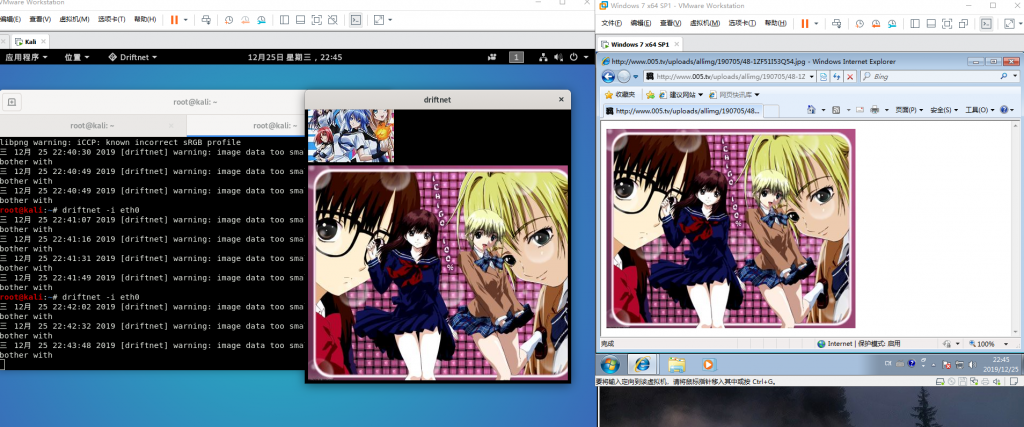Screen dimensions: 1024x427
Task: Toggle the library sidebar in Windows 7 VMware window
Action: [x=915, y=24]
